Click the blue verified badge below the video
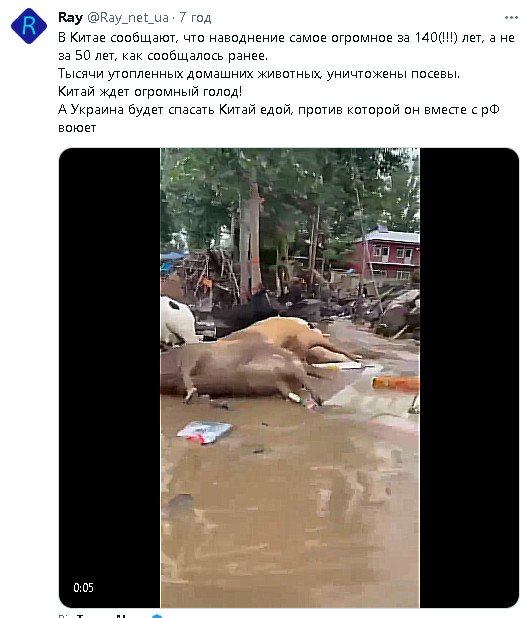The height and width of the screenshot is (618, 531). (x=157, y=616)
